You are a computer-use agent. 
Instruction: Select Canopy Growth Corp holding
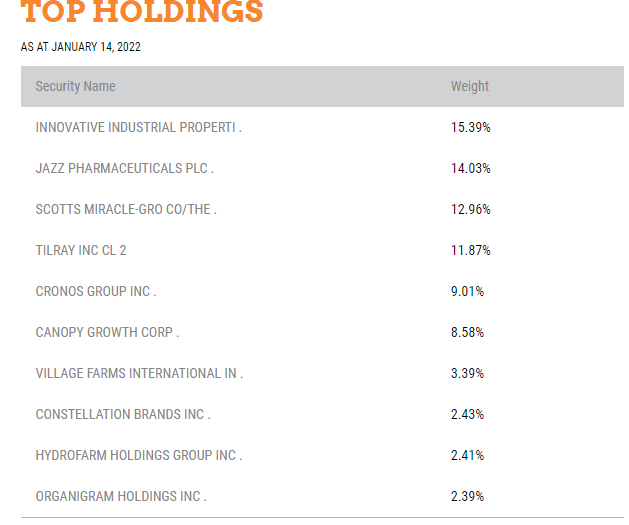[x=107, y=332]
